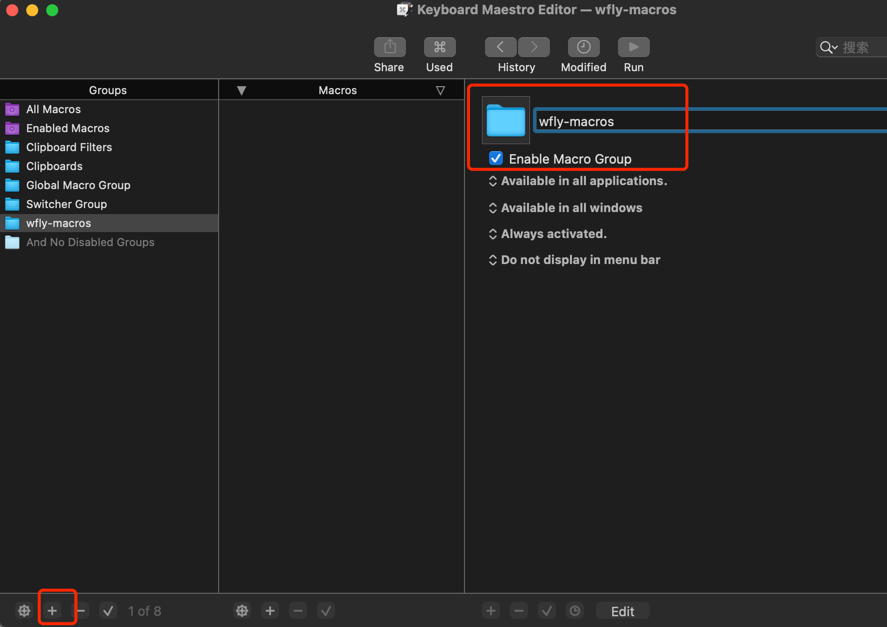The height and width of the screenshot is (627, 887).
Task: Open 'Do not display in menu bar' dropdown
Action: pos(575,260)
